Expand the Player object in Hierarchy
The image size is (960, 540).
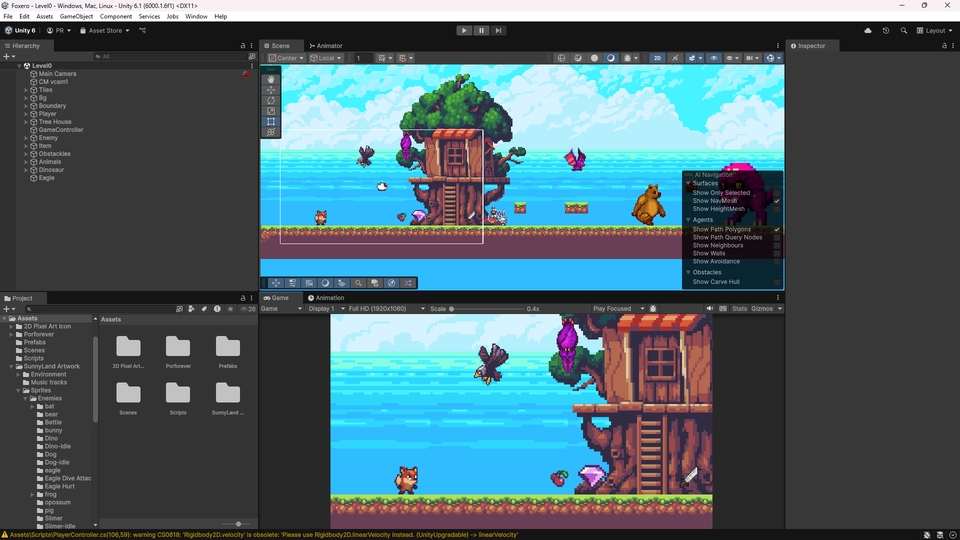[x=27, y=114]
